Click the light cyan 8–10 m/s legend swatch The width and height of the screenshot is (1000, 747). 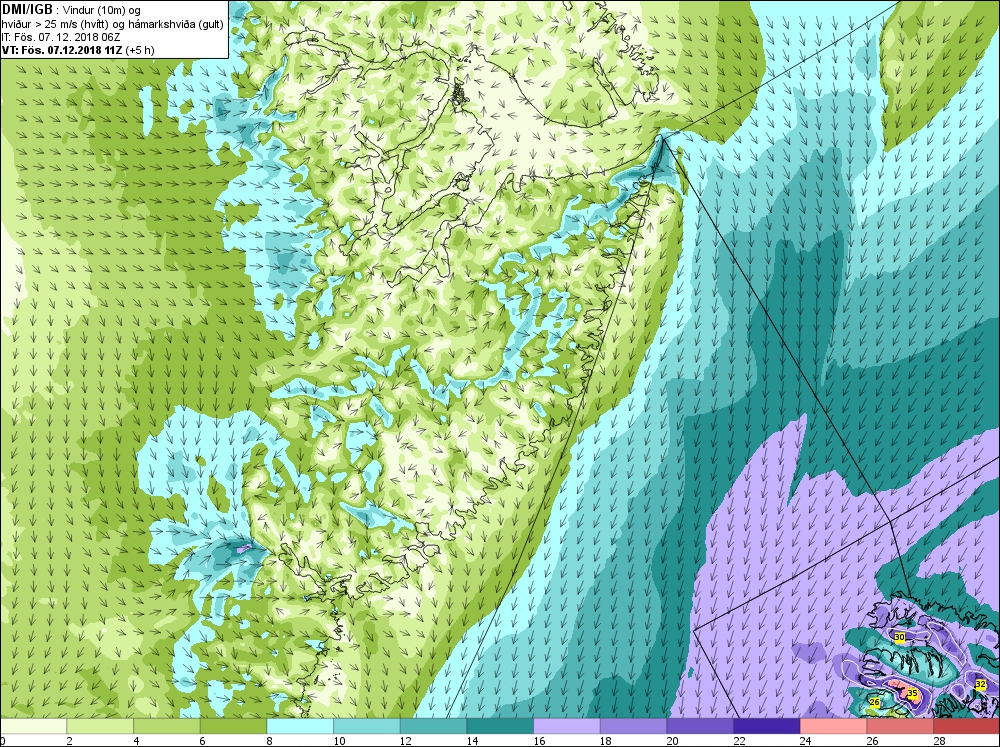(x=300, y=726)
